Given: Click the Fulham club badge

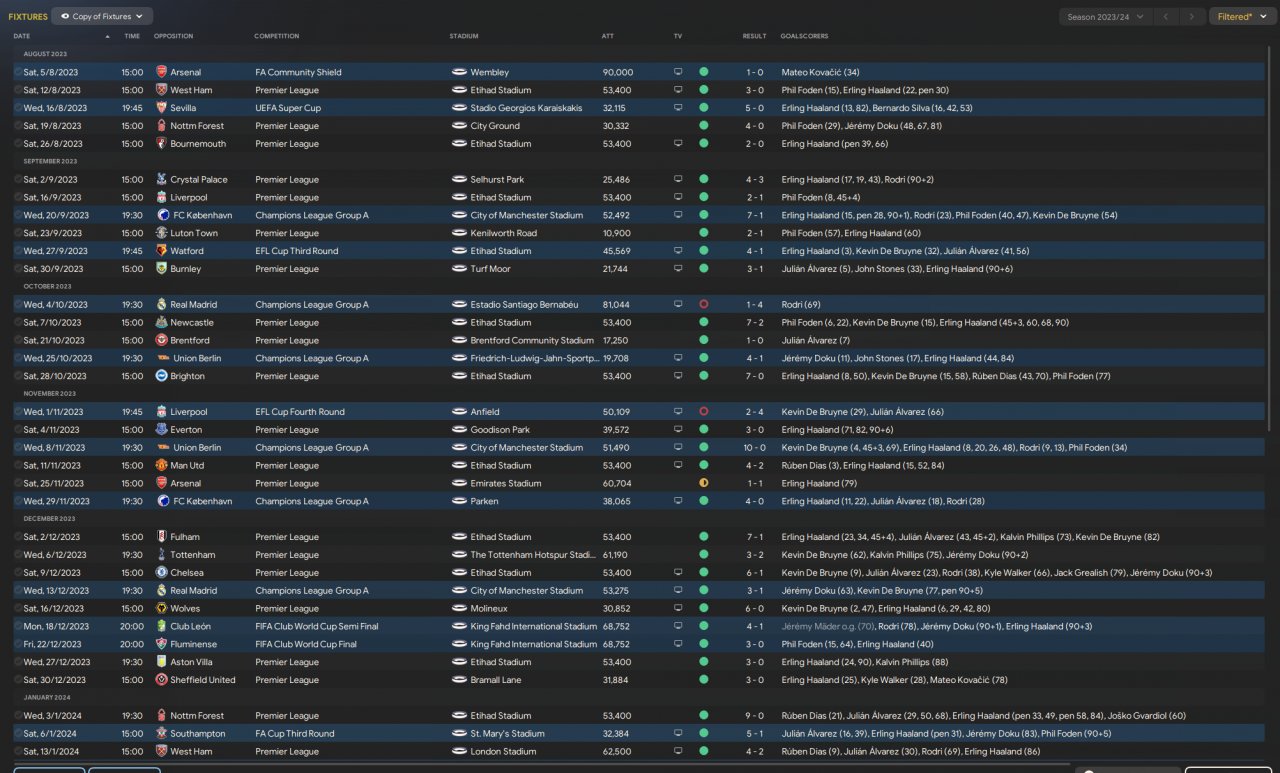Looking at the screenshot, I should coord(162,537).
